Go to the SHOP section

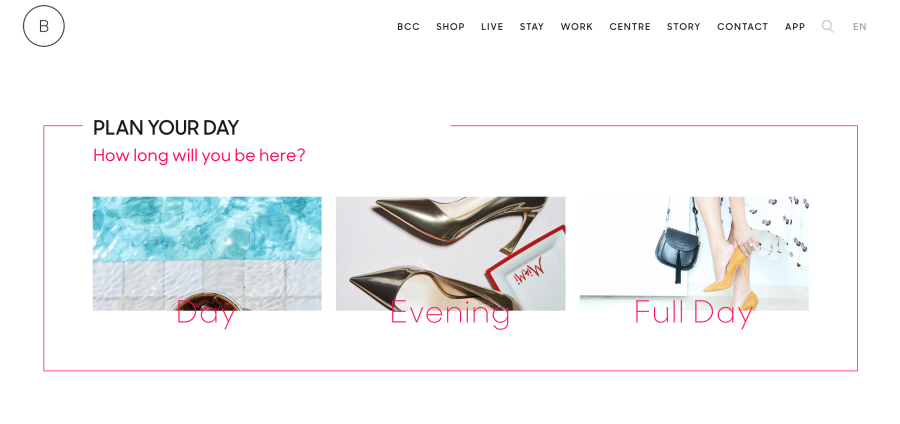[x=451, y=27]
